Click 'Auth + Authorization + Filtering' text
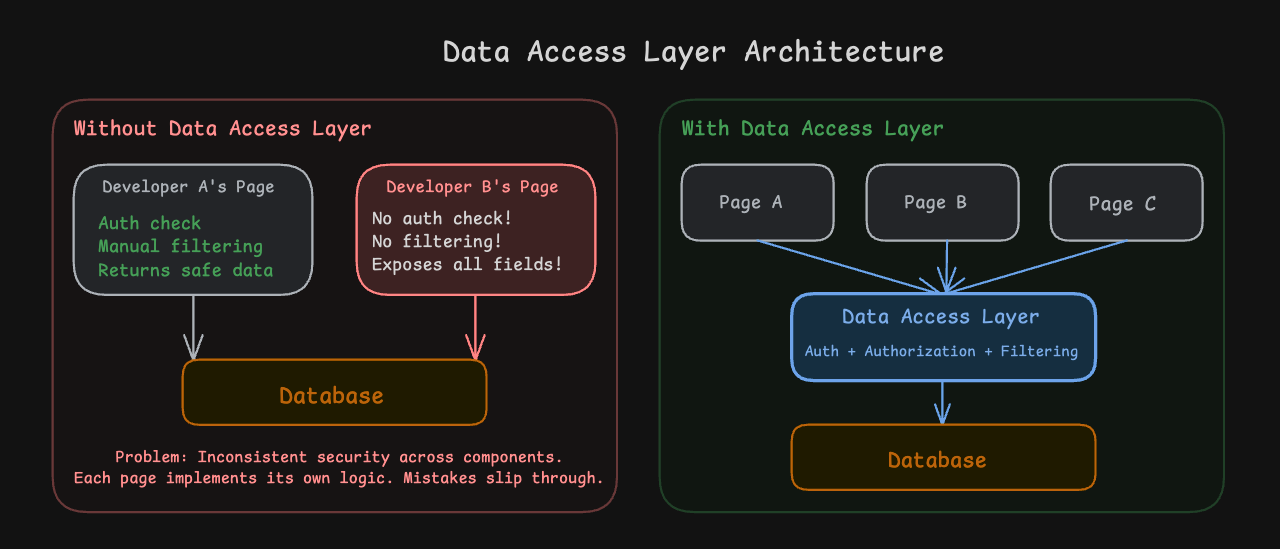Image resolution: width=1280 pixels, height=549 pixels. 941,352
